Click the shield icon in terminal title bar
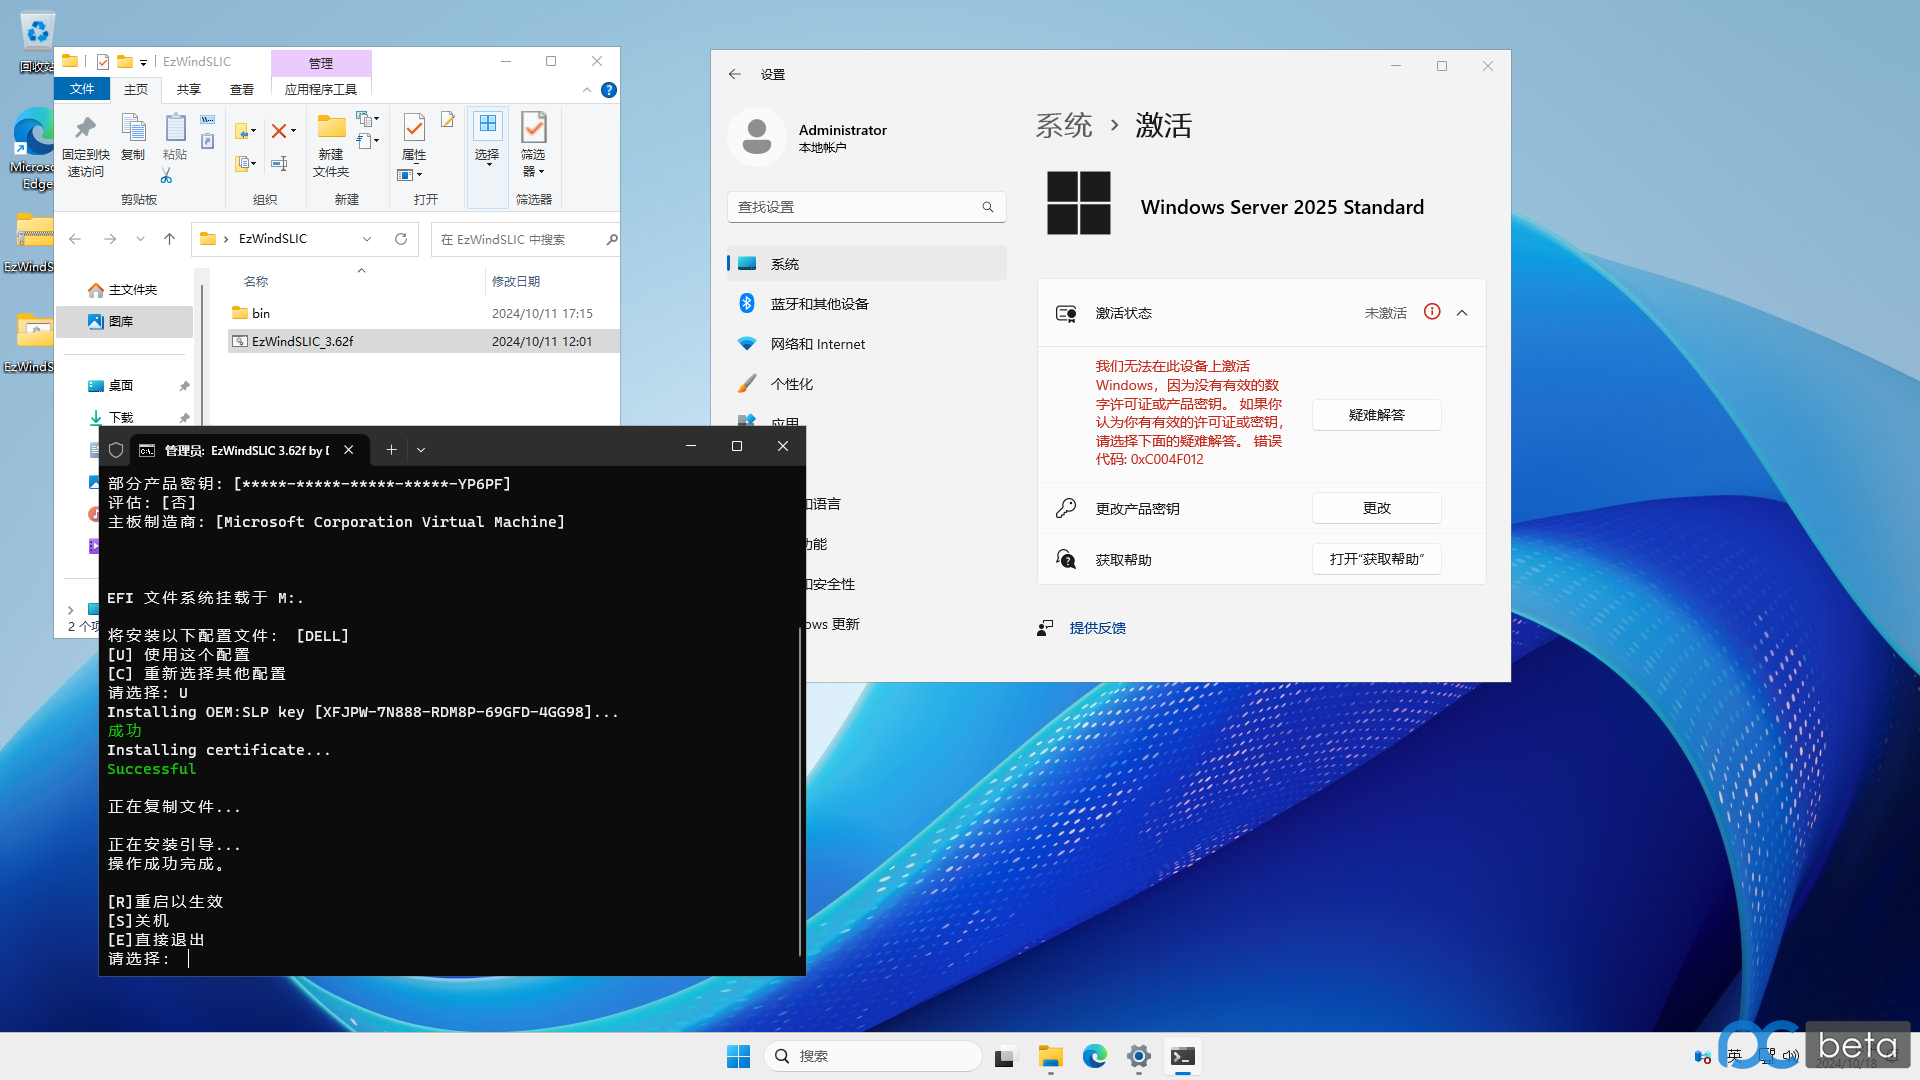Image resolution: width=1920 pixels, height=1080 pixels. click(x=116, y=450)
